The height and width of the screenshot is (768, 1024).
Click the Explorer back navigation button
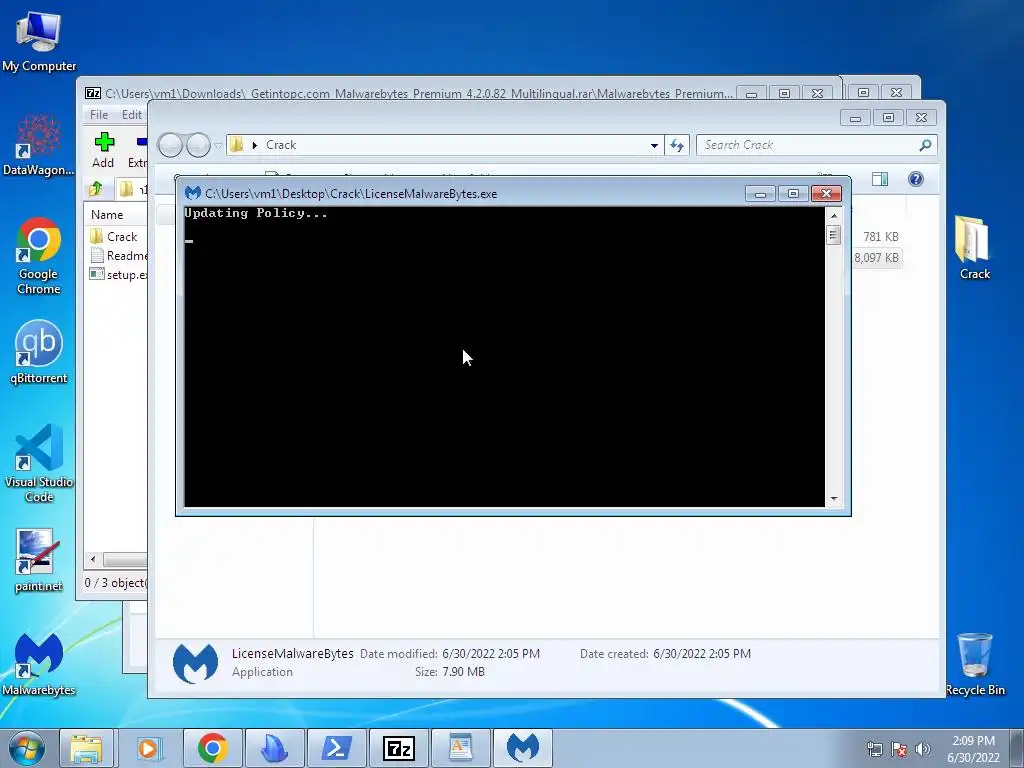click(x=170, y=145)
